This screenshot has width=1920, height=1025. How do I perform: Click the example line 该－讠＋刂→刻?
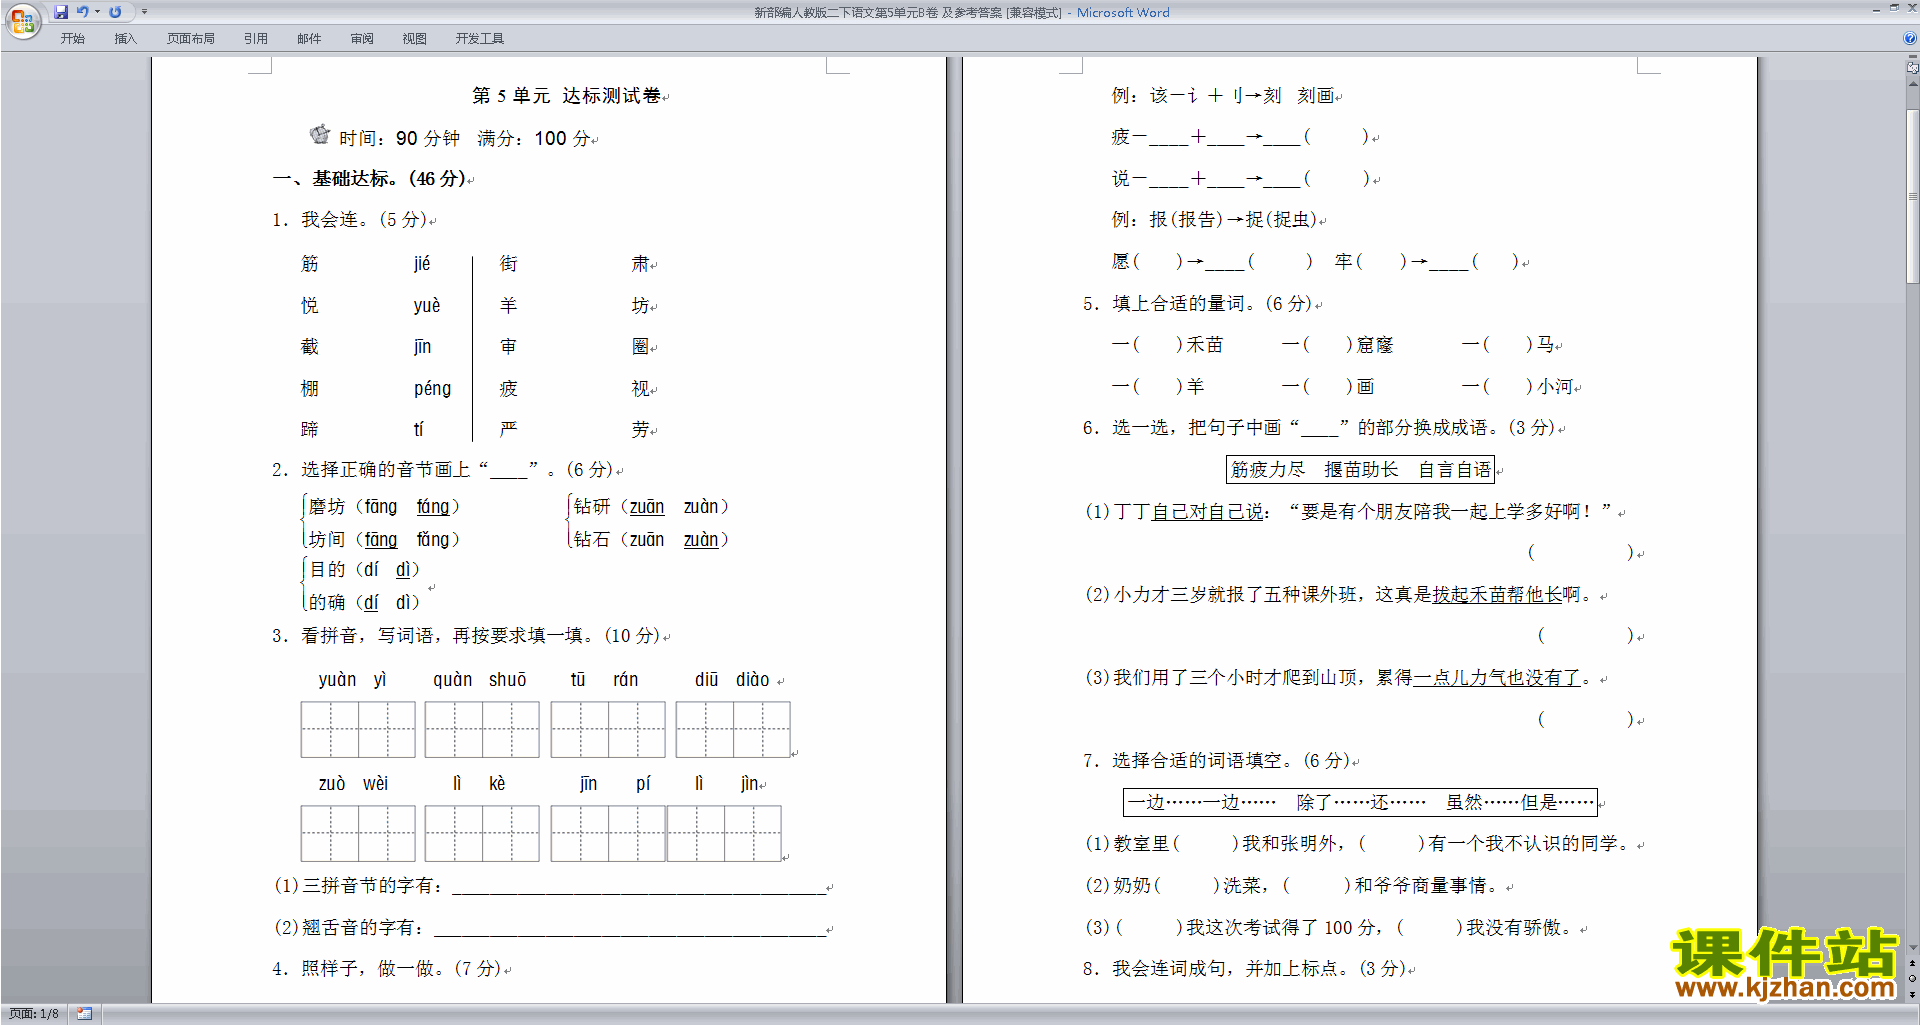click(1223, 96)
